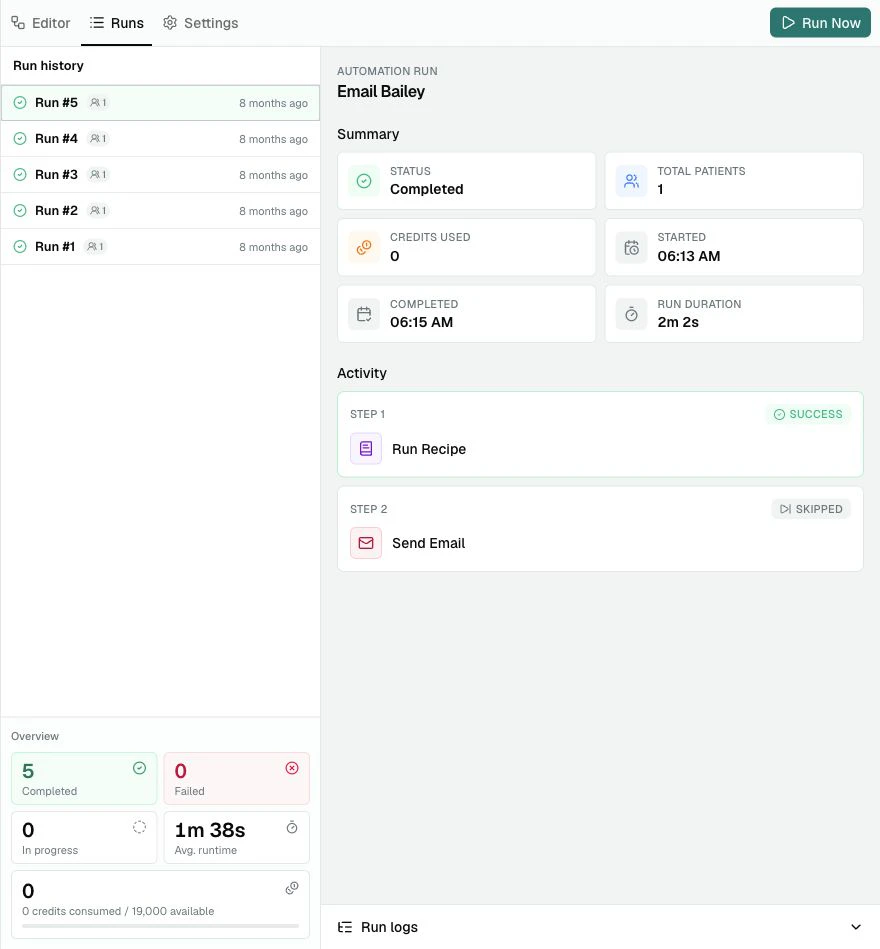880x949 pixels.
Task: Click the Email Bailey automation title
Action: point(381,91)
